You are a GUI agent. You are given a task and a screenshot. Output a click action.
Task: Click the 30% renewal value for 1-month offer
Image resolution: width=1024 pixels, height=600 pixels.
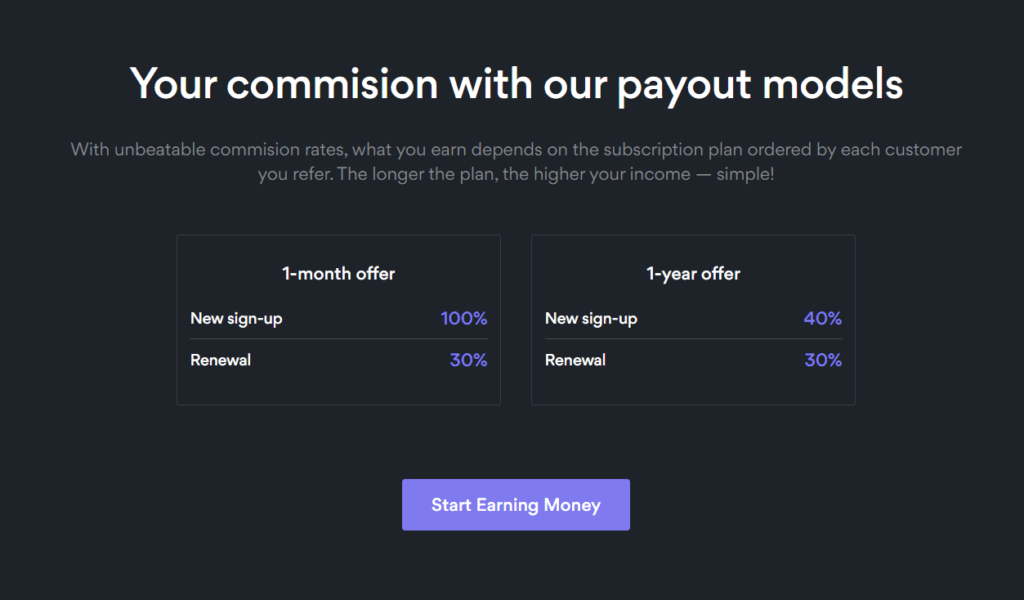(468, 360)
